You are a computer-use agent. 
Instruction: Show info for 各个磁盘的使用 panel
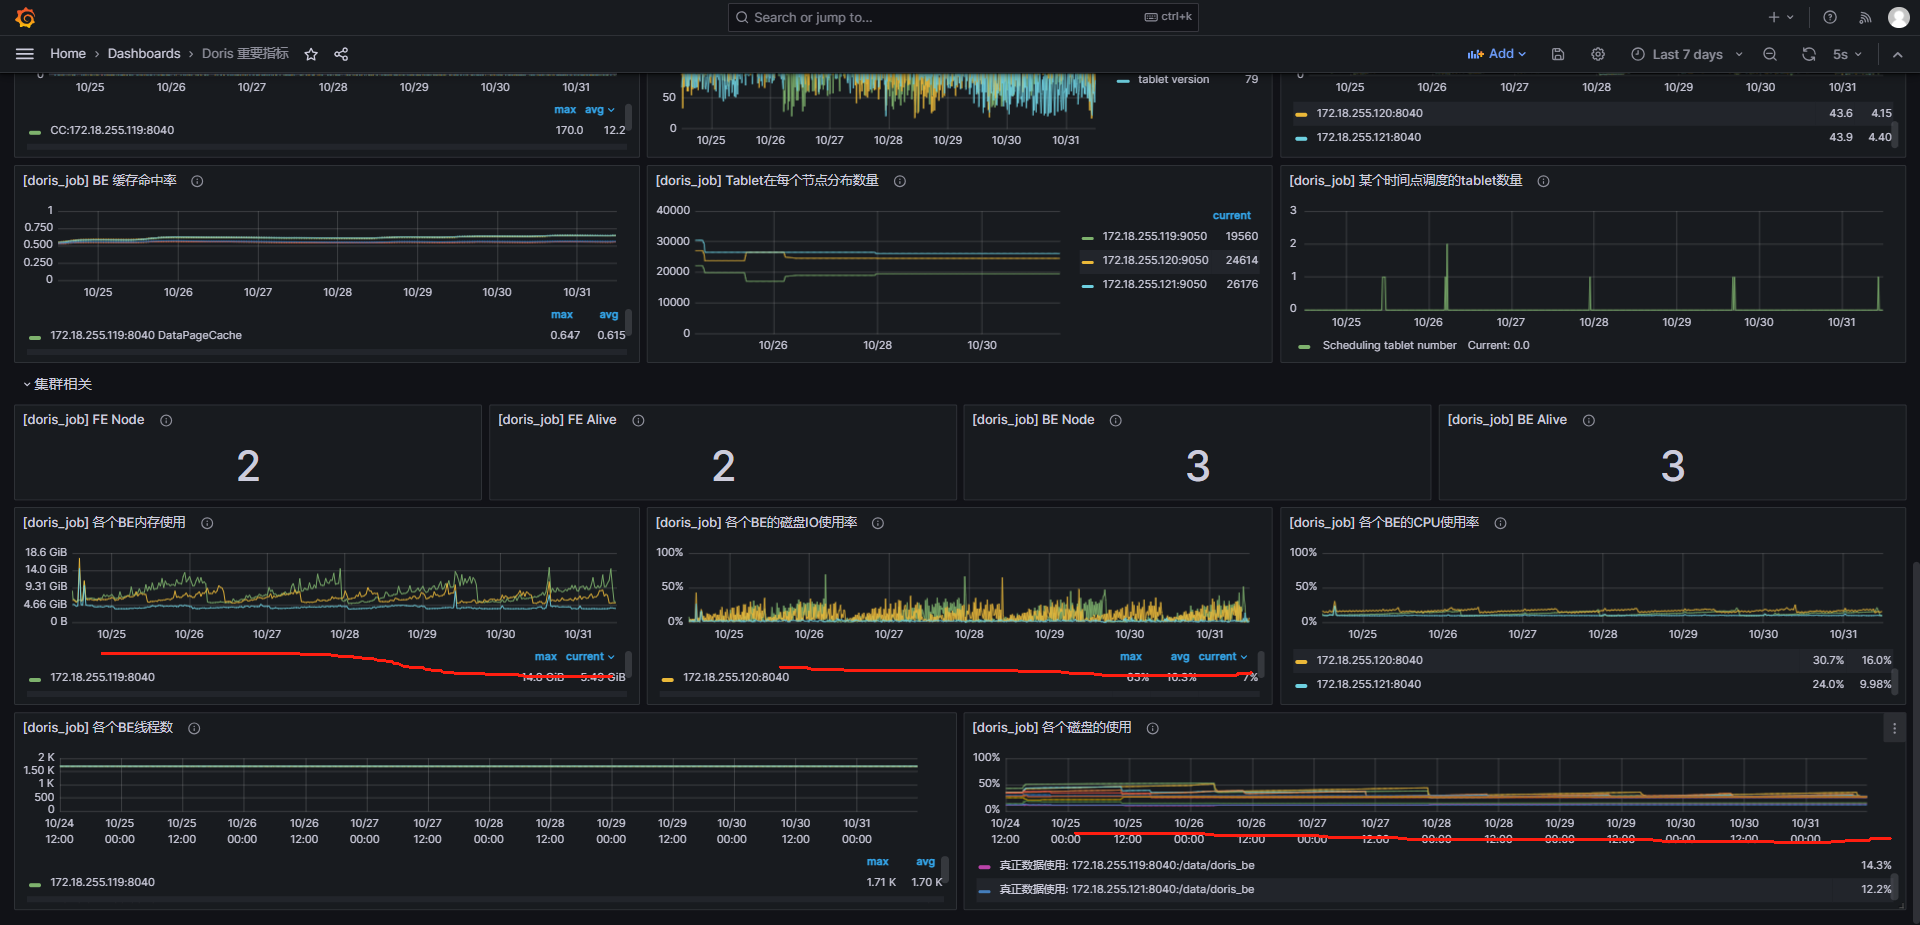coord(1152,728)
